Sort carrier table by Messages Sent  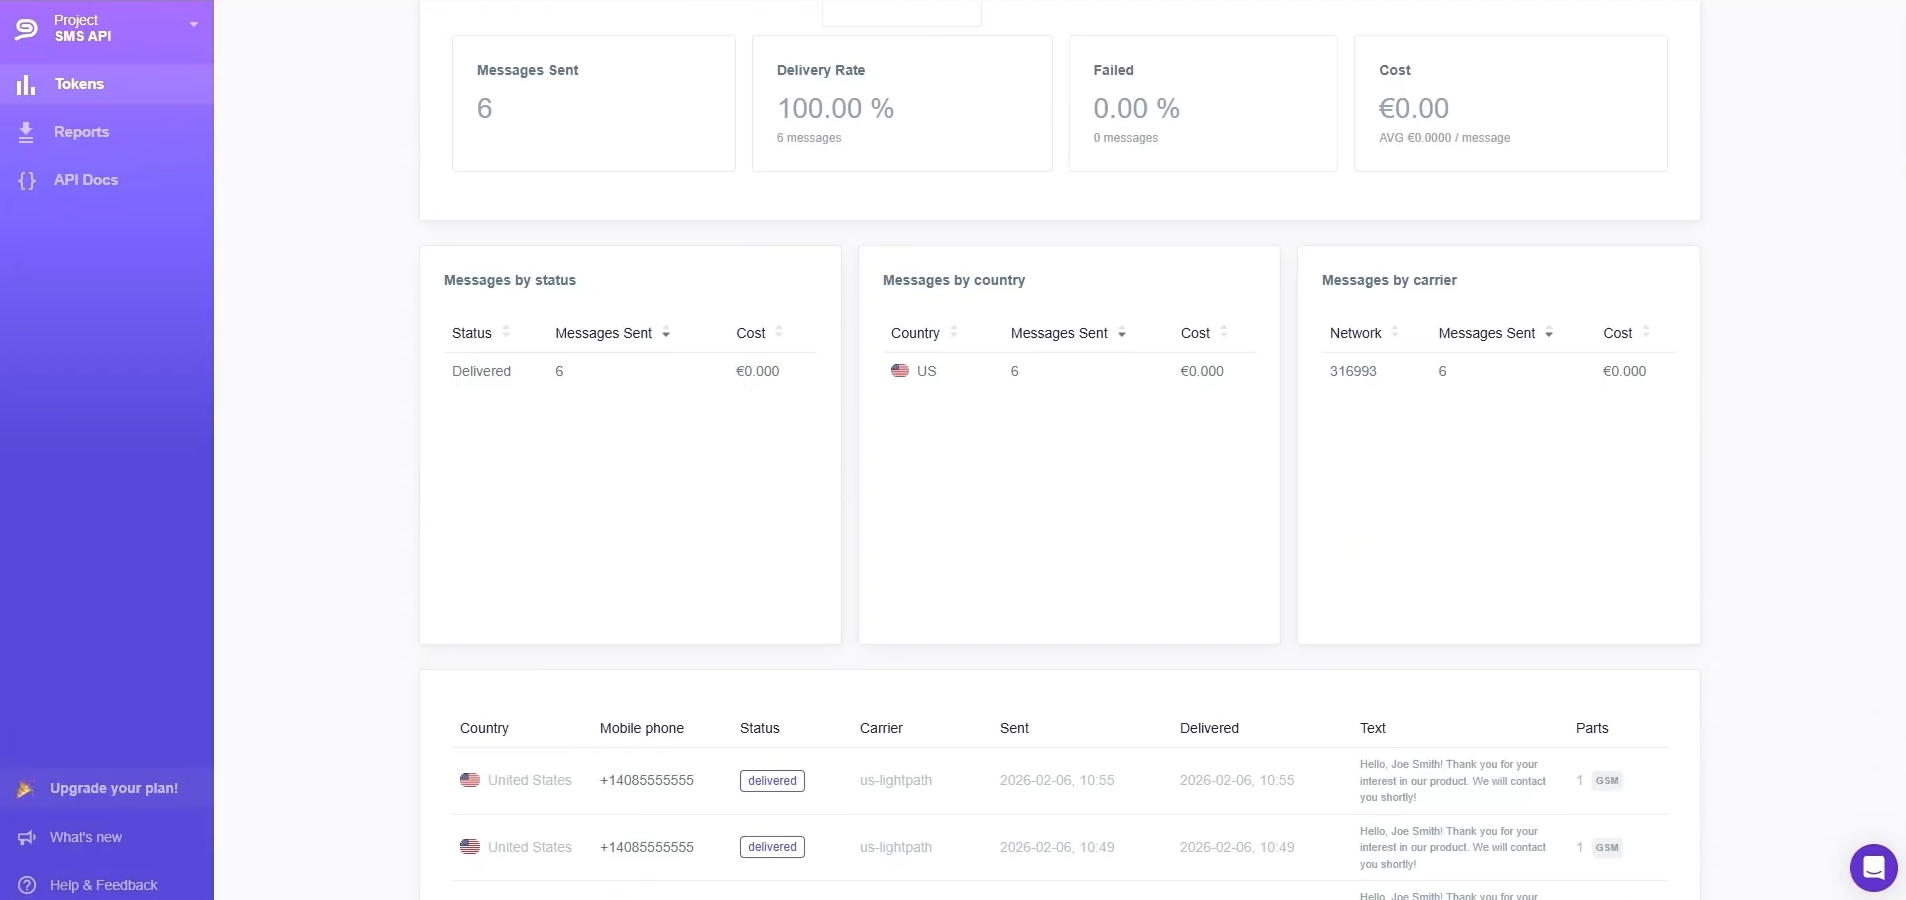click(x=1496, y=333)
